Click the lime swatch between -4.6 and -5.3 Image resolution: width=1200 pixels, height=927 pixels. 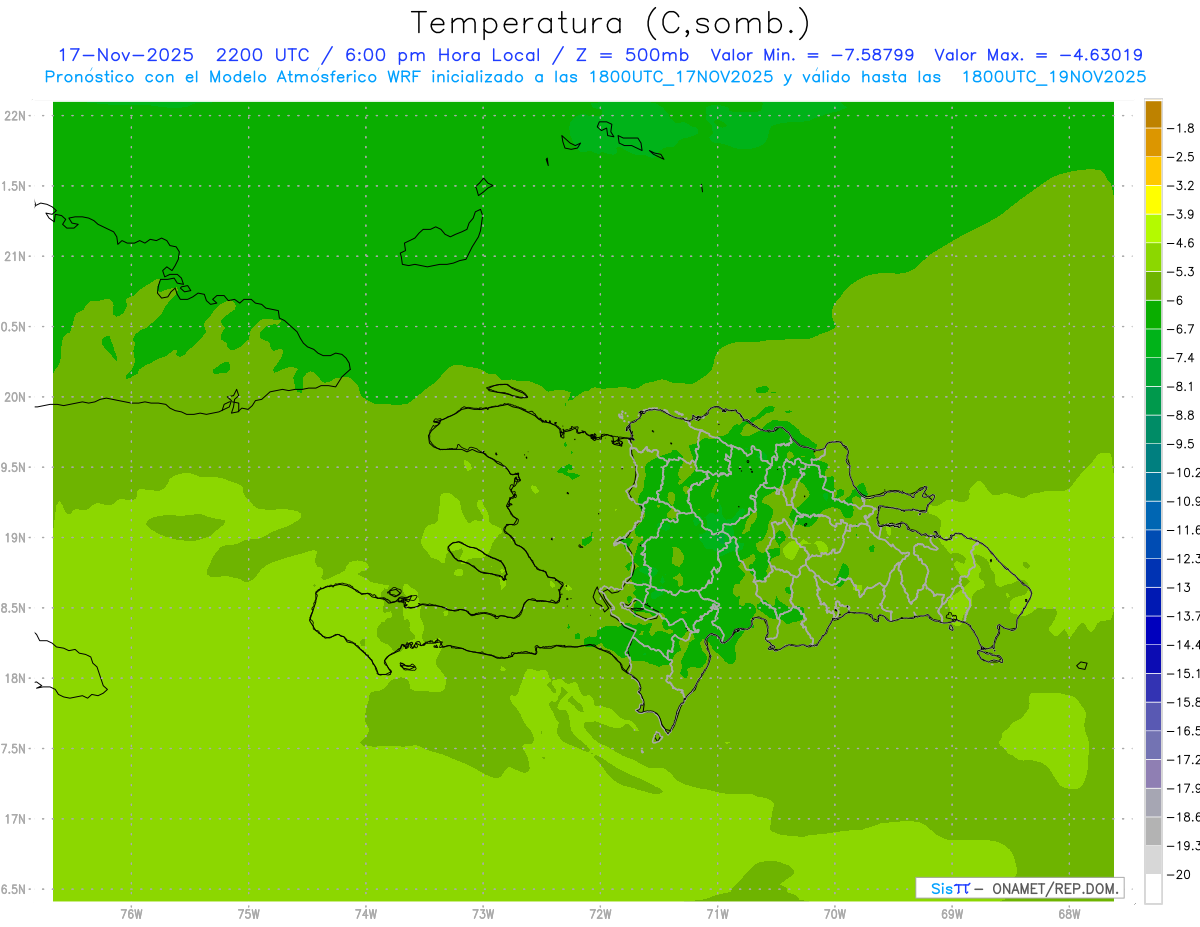click(x=1153, y=257)
